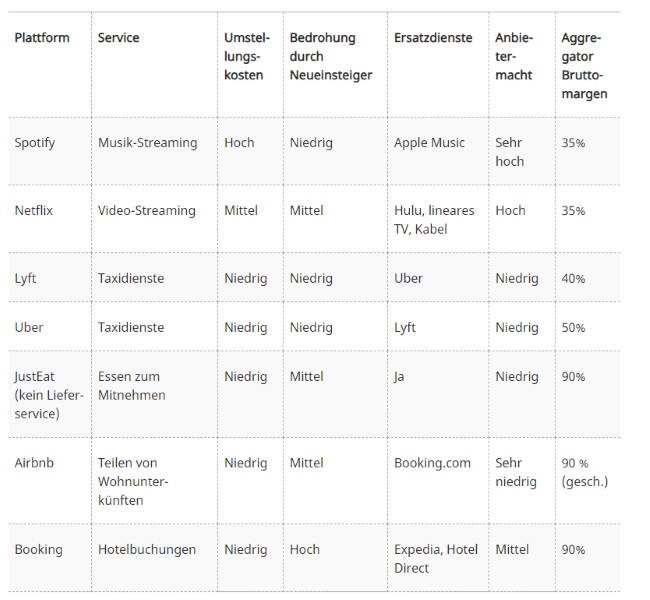650x600 pixels.
Task: Select the Apple Music cell
Action: [x=429, y=143]
